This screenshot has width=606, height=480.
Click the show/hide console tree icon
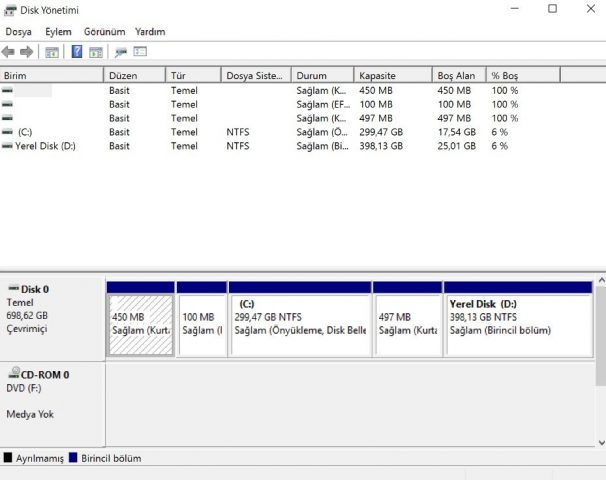pos(52,52)
